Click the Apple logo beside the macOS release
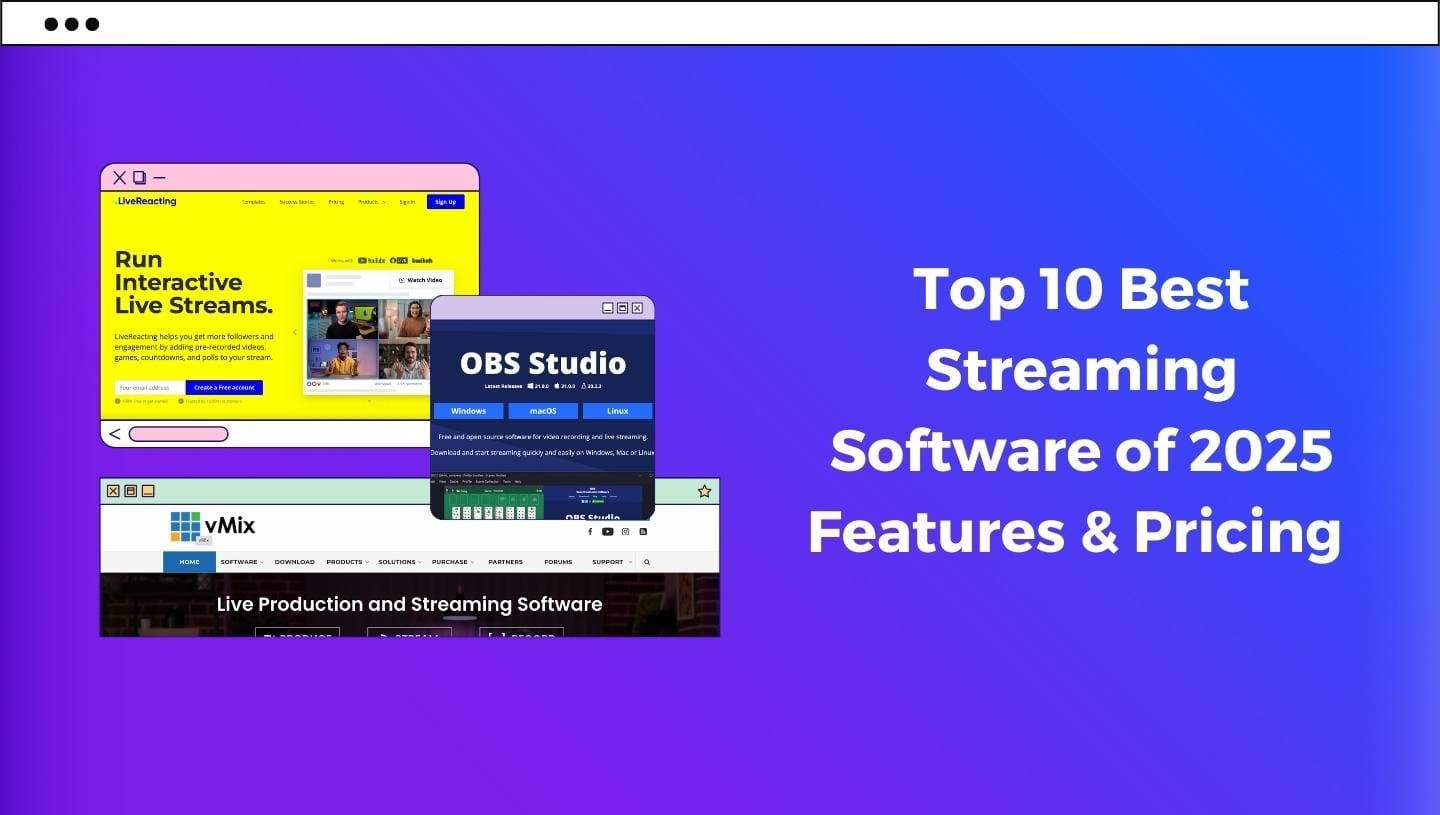 click(x=557, y=386)
